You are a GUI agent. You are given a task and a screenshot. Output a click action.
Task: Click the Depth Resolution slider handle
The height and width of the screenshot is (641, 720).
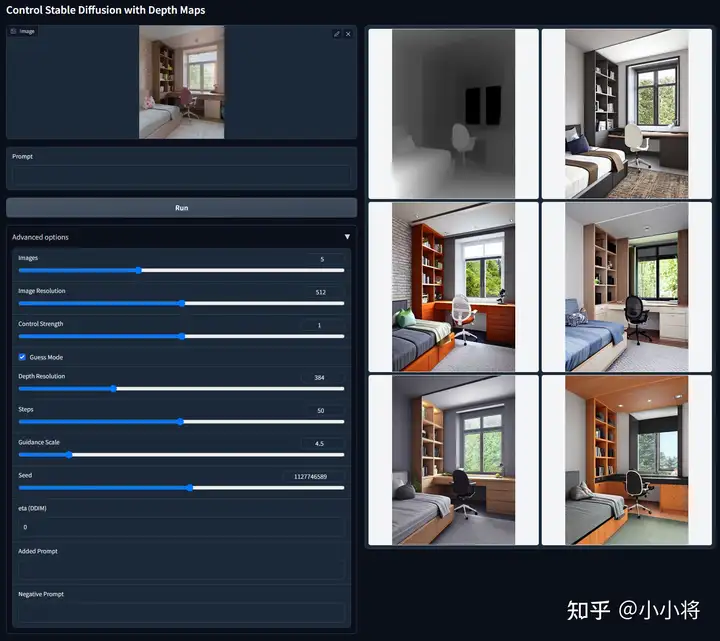tap(113, 388)
